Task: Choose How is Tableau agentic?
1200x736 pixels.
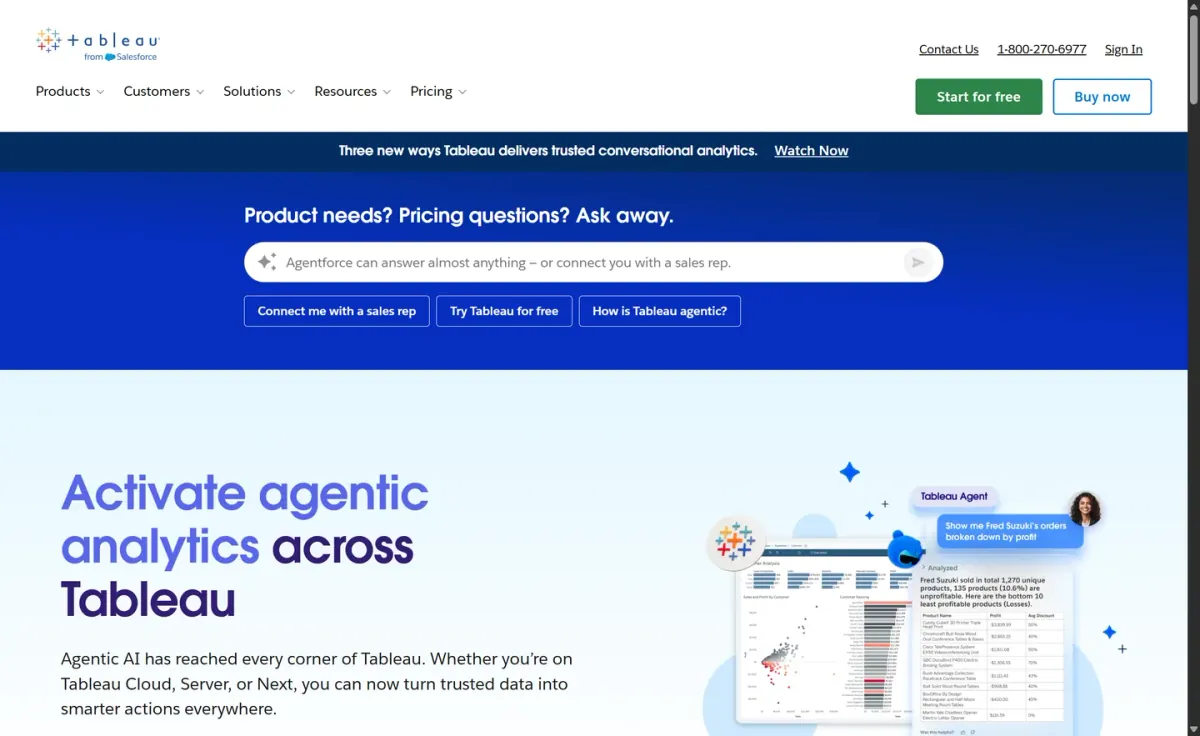Action: 660,311
